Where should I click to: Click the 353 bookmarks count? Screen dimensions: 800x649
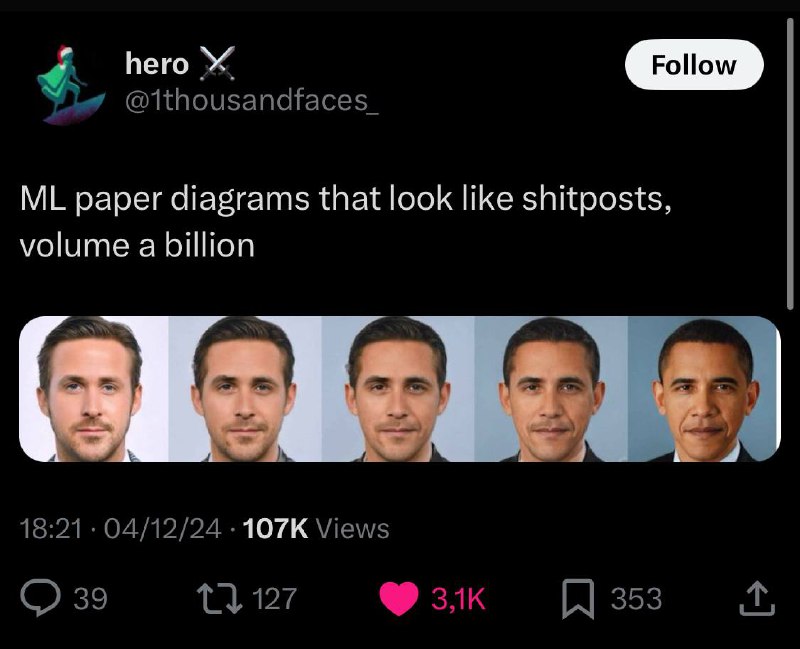[x=636, y=599]
